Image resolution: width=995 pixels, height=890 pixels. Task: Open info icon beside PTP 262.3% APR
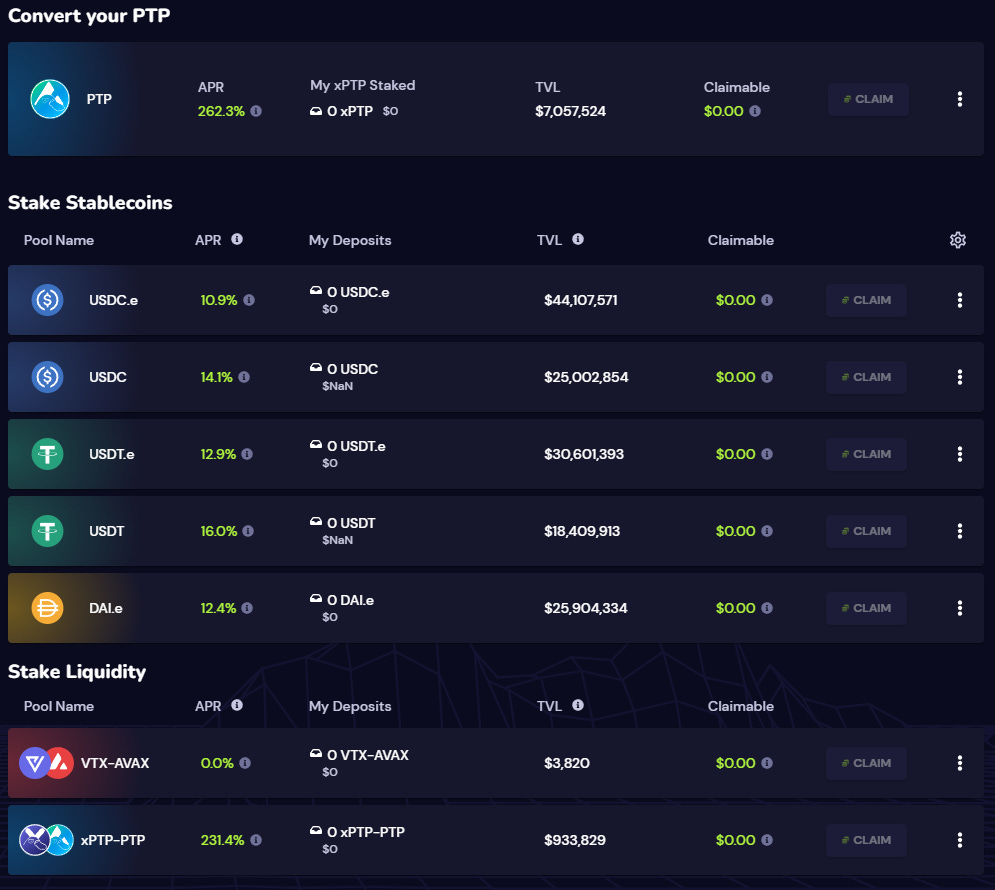[x=256, y=111]
